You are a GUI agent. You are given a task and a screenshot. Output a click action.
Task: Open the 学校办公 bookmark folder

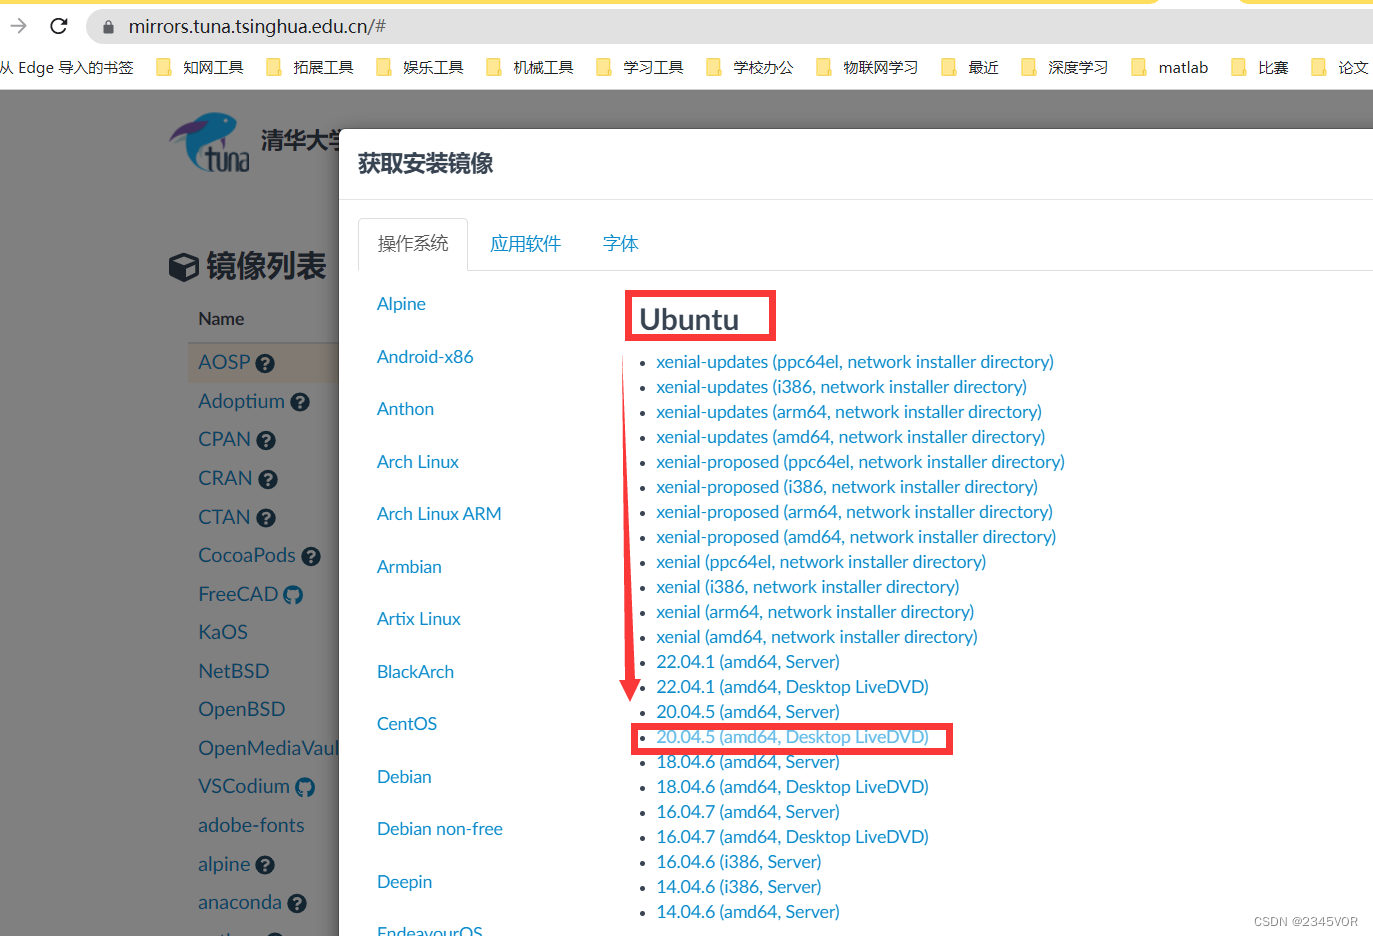pos(750,67)
